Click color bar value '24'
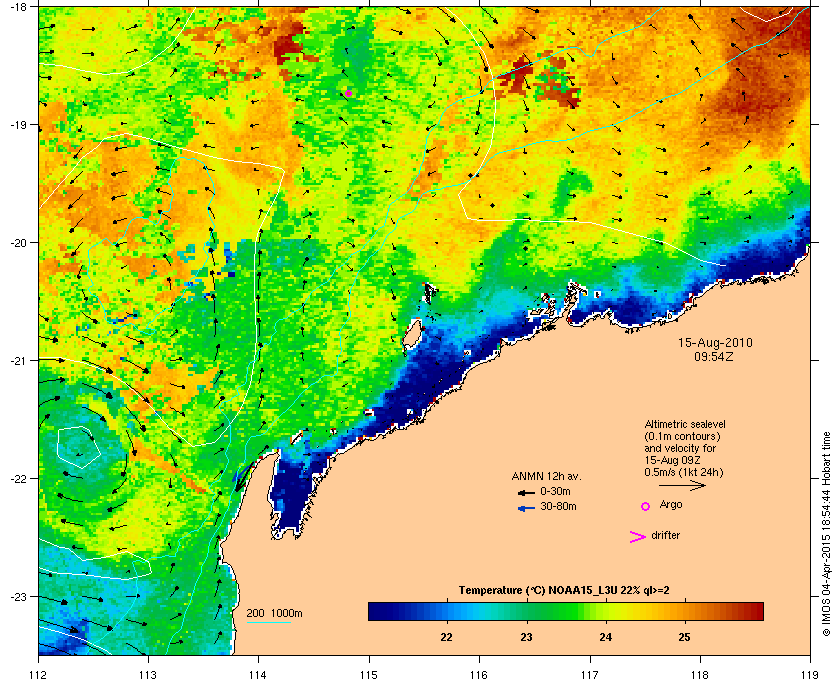Image resolution: width=840 pixels, height=680 pixels. [x=605, y=638]
